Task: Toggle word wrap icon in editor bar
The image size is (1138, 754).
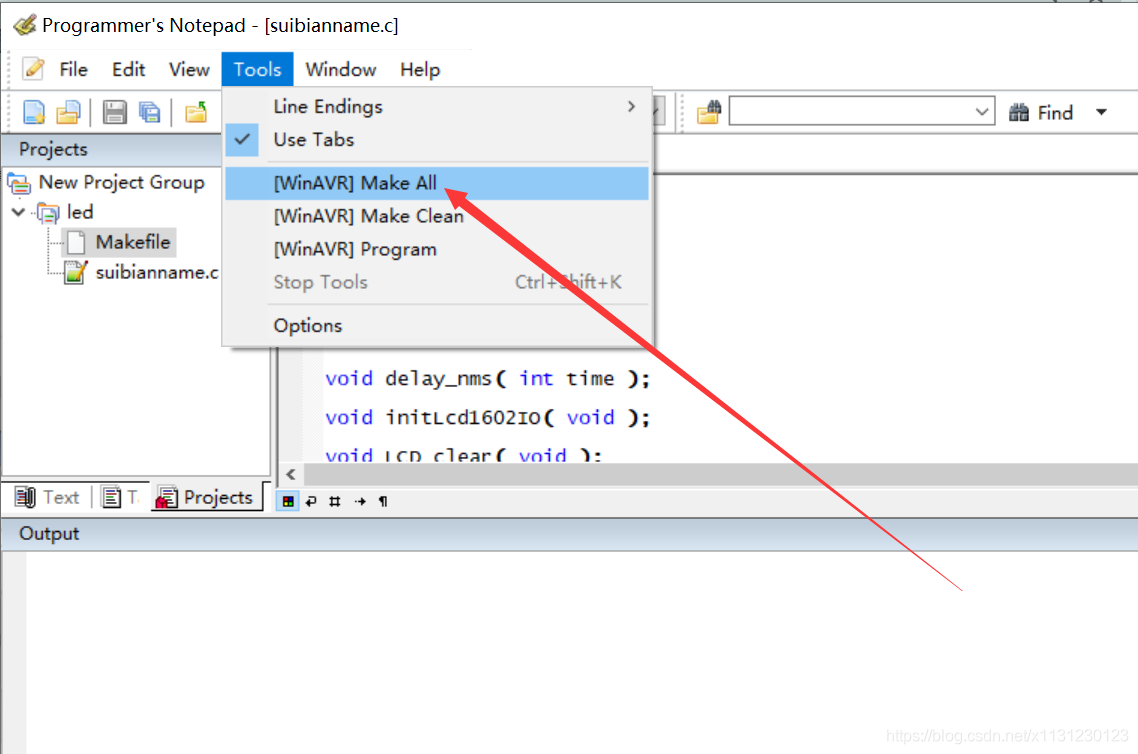Action: click(x=311, y=501)
